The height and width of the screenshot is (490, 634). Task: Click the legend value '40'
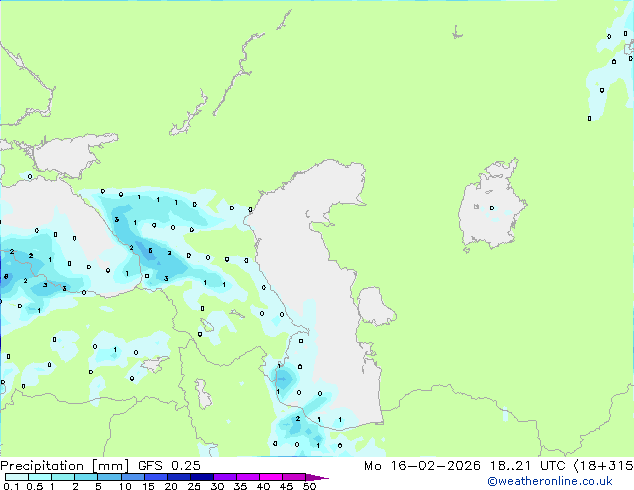263,486
